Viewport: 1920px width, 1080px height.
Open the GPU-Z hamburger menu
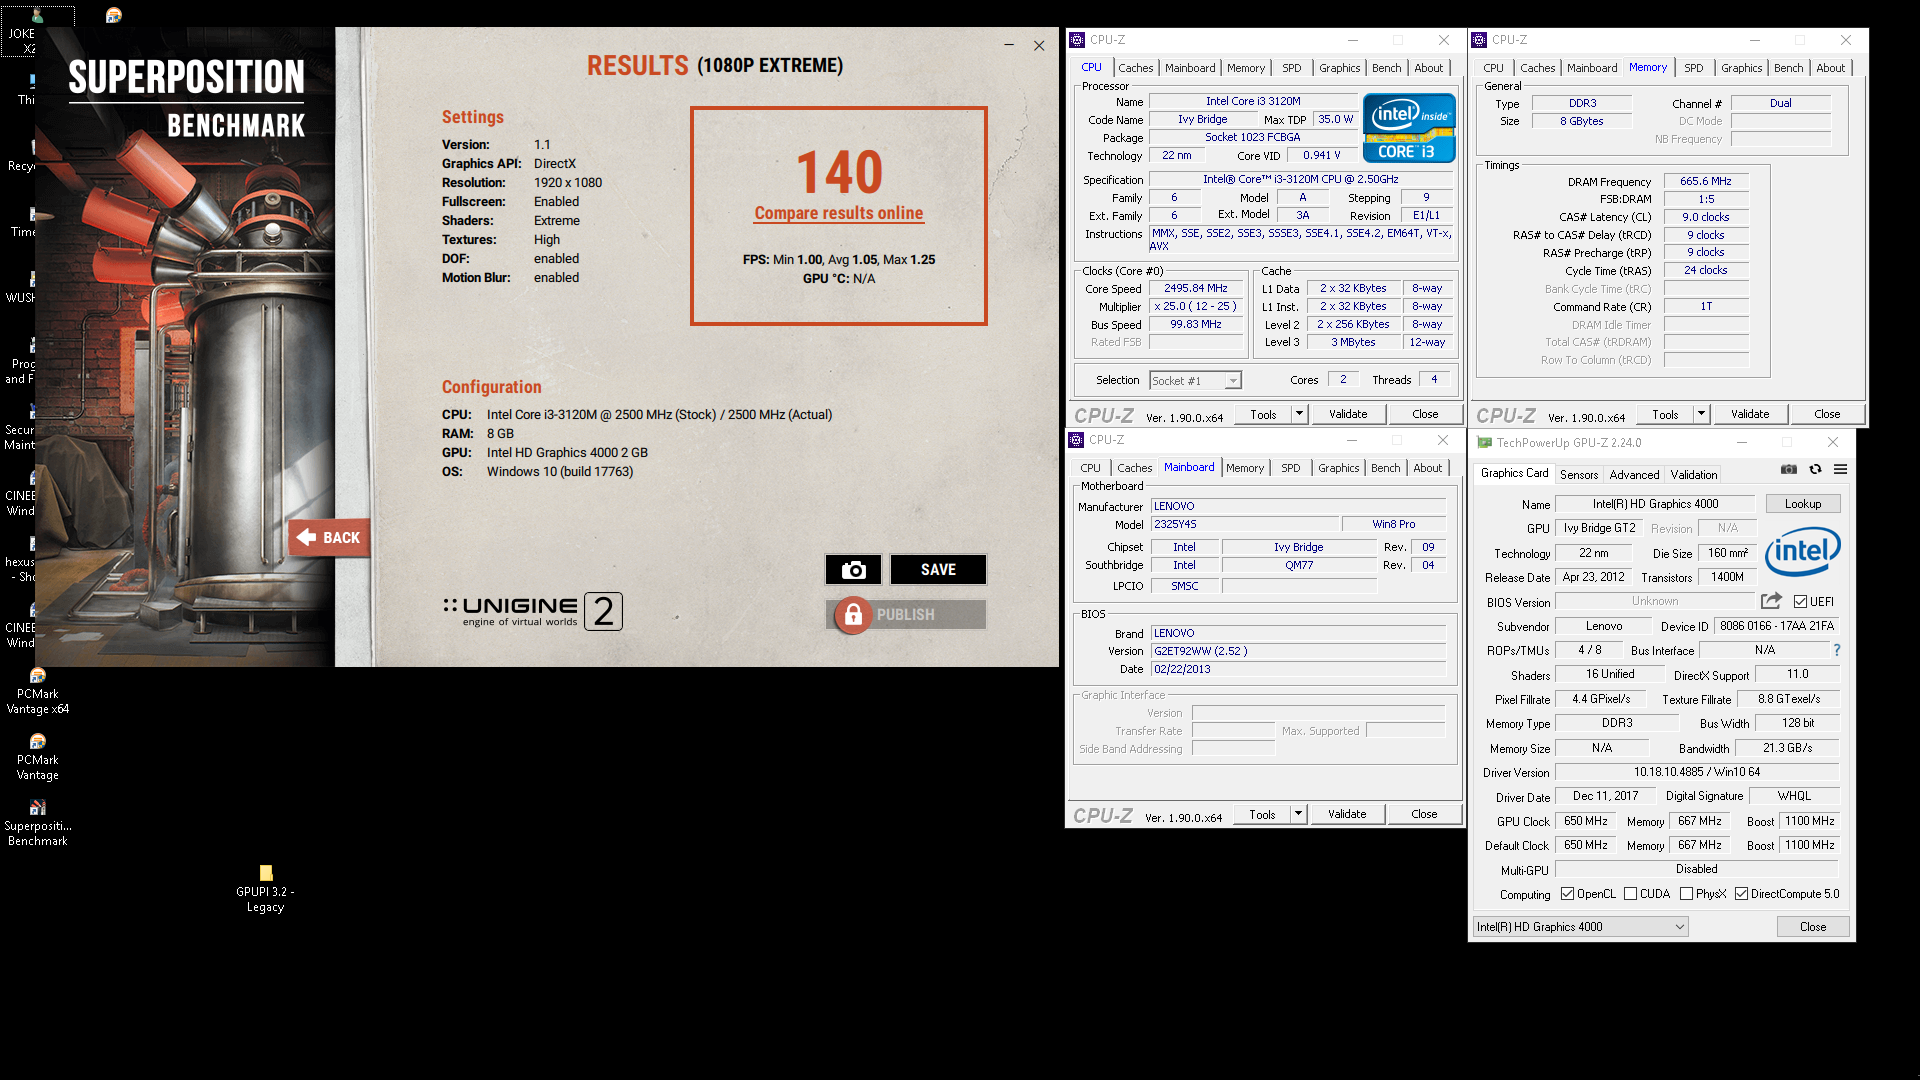(1840, 469)
